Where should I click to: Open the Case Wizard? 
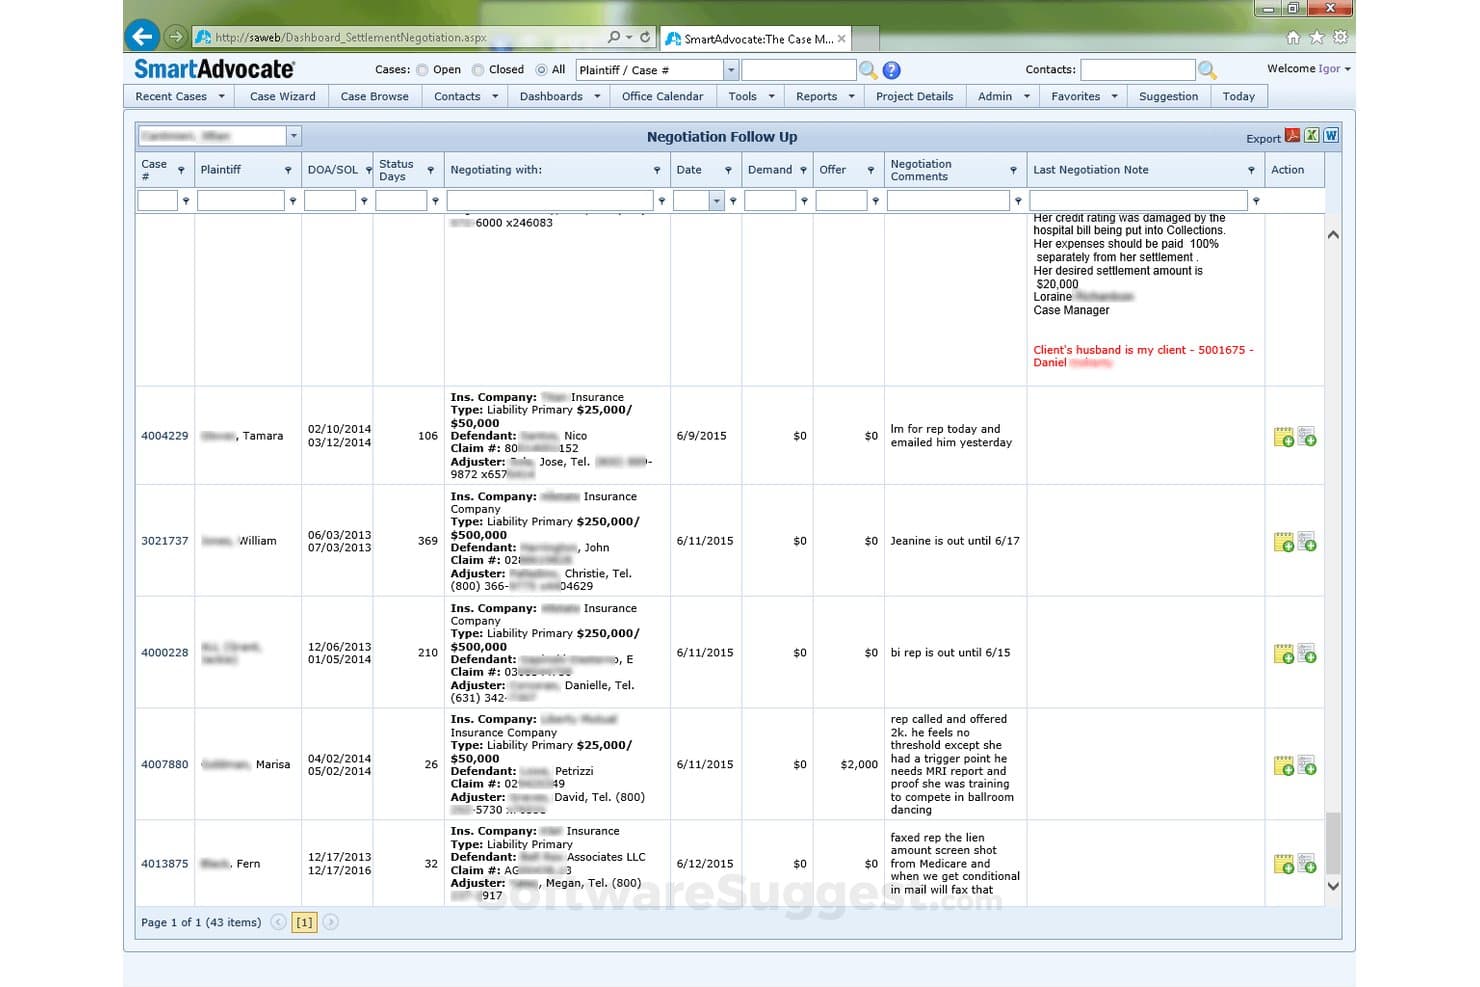pos(282,96)
